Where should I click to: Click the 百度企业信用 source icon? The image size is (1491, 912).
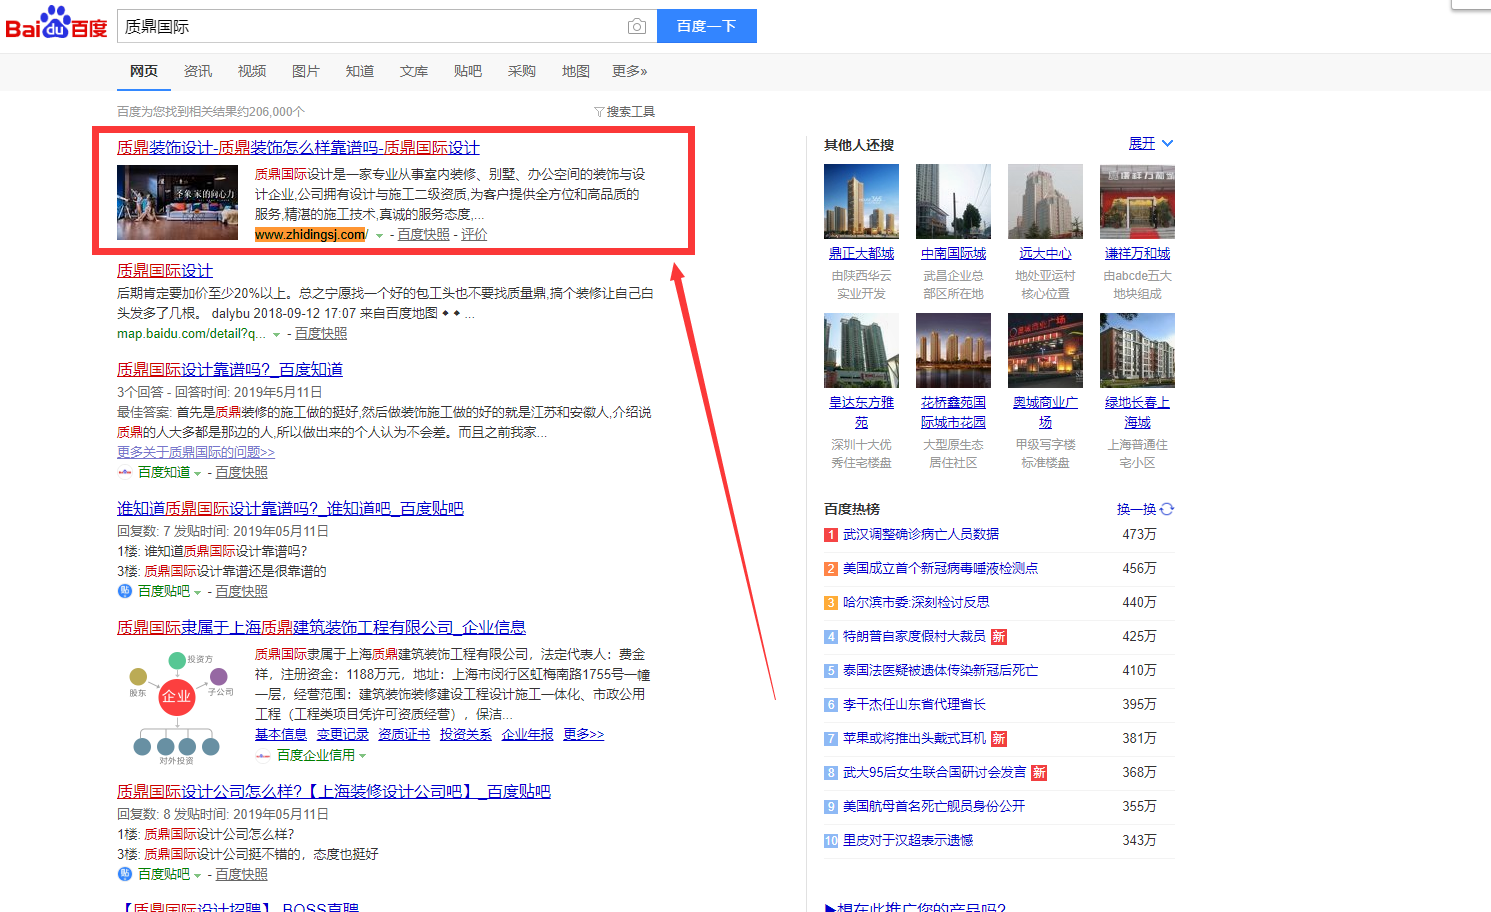coord(263,755)
